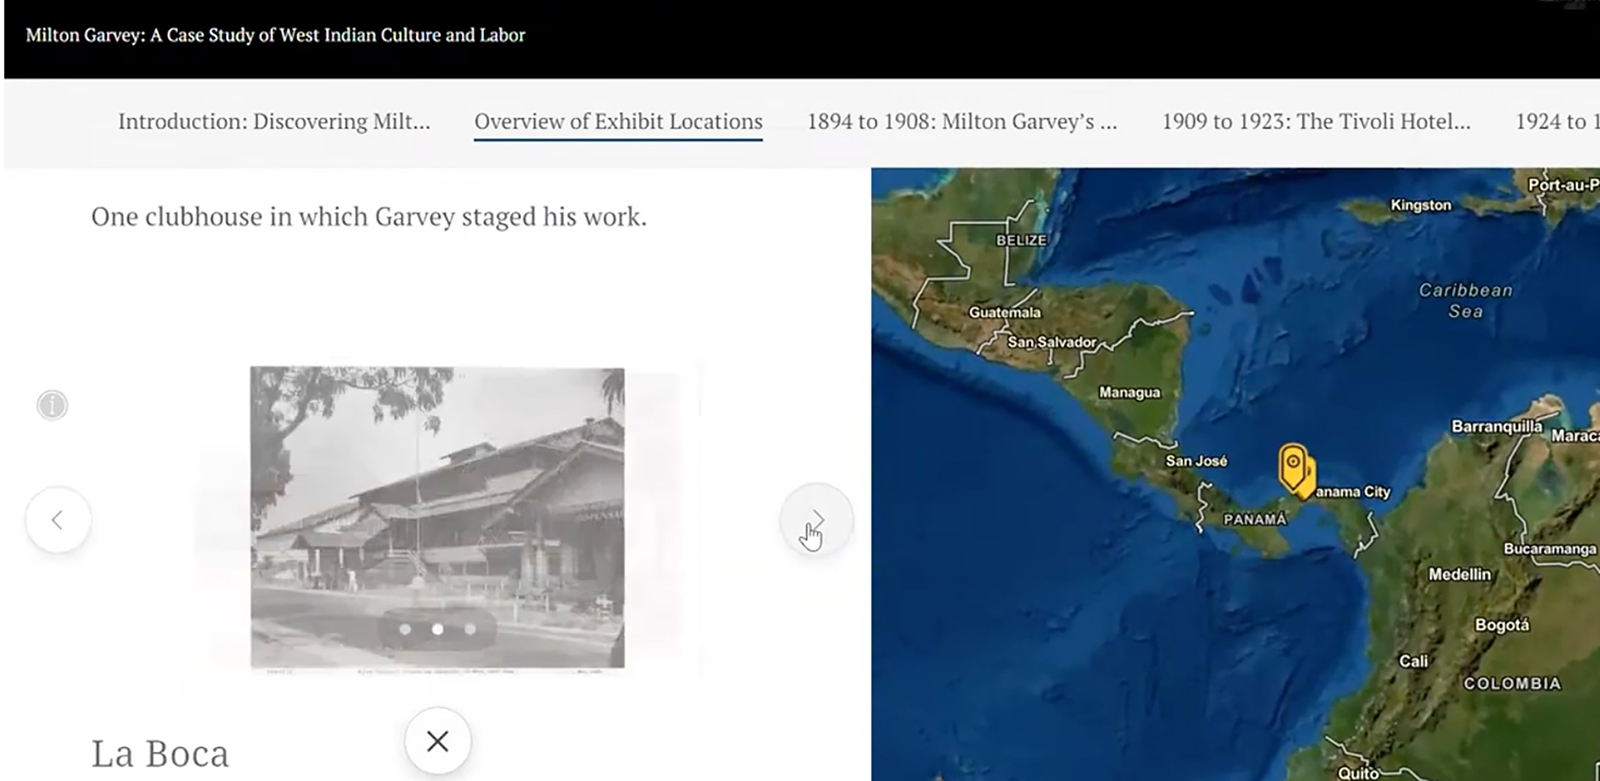1600x781 pixels.
Task: Click the Quito label on the map
Action: pos(1358,773)
